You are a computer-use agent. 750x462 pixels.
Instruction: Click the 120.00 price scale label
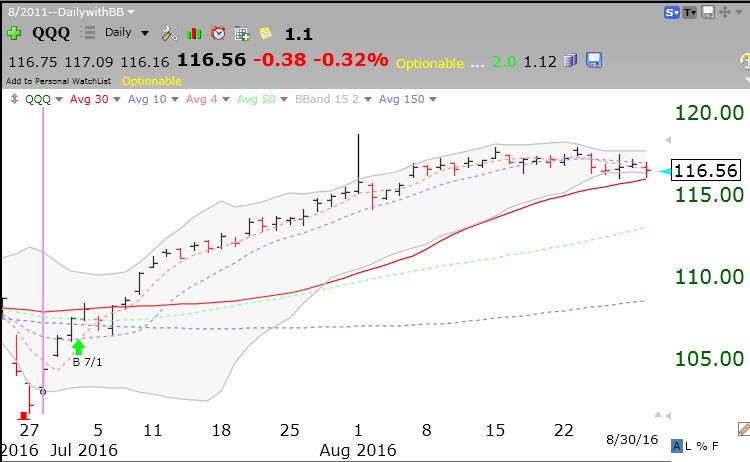(709, 113)
